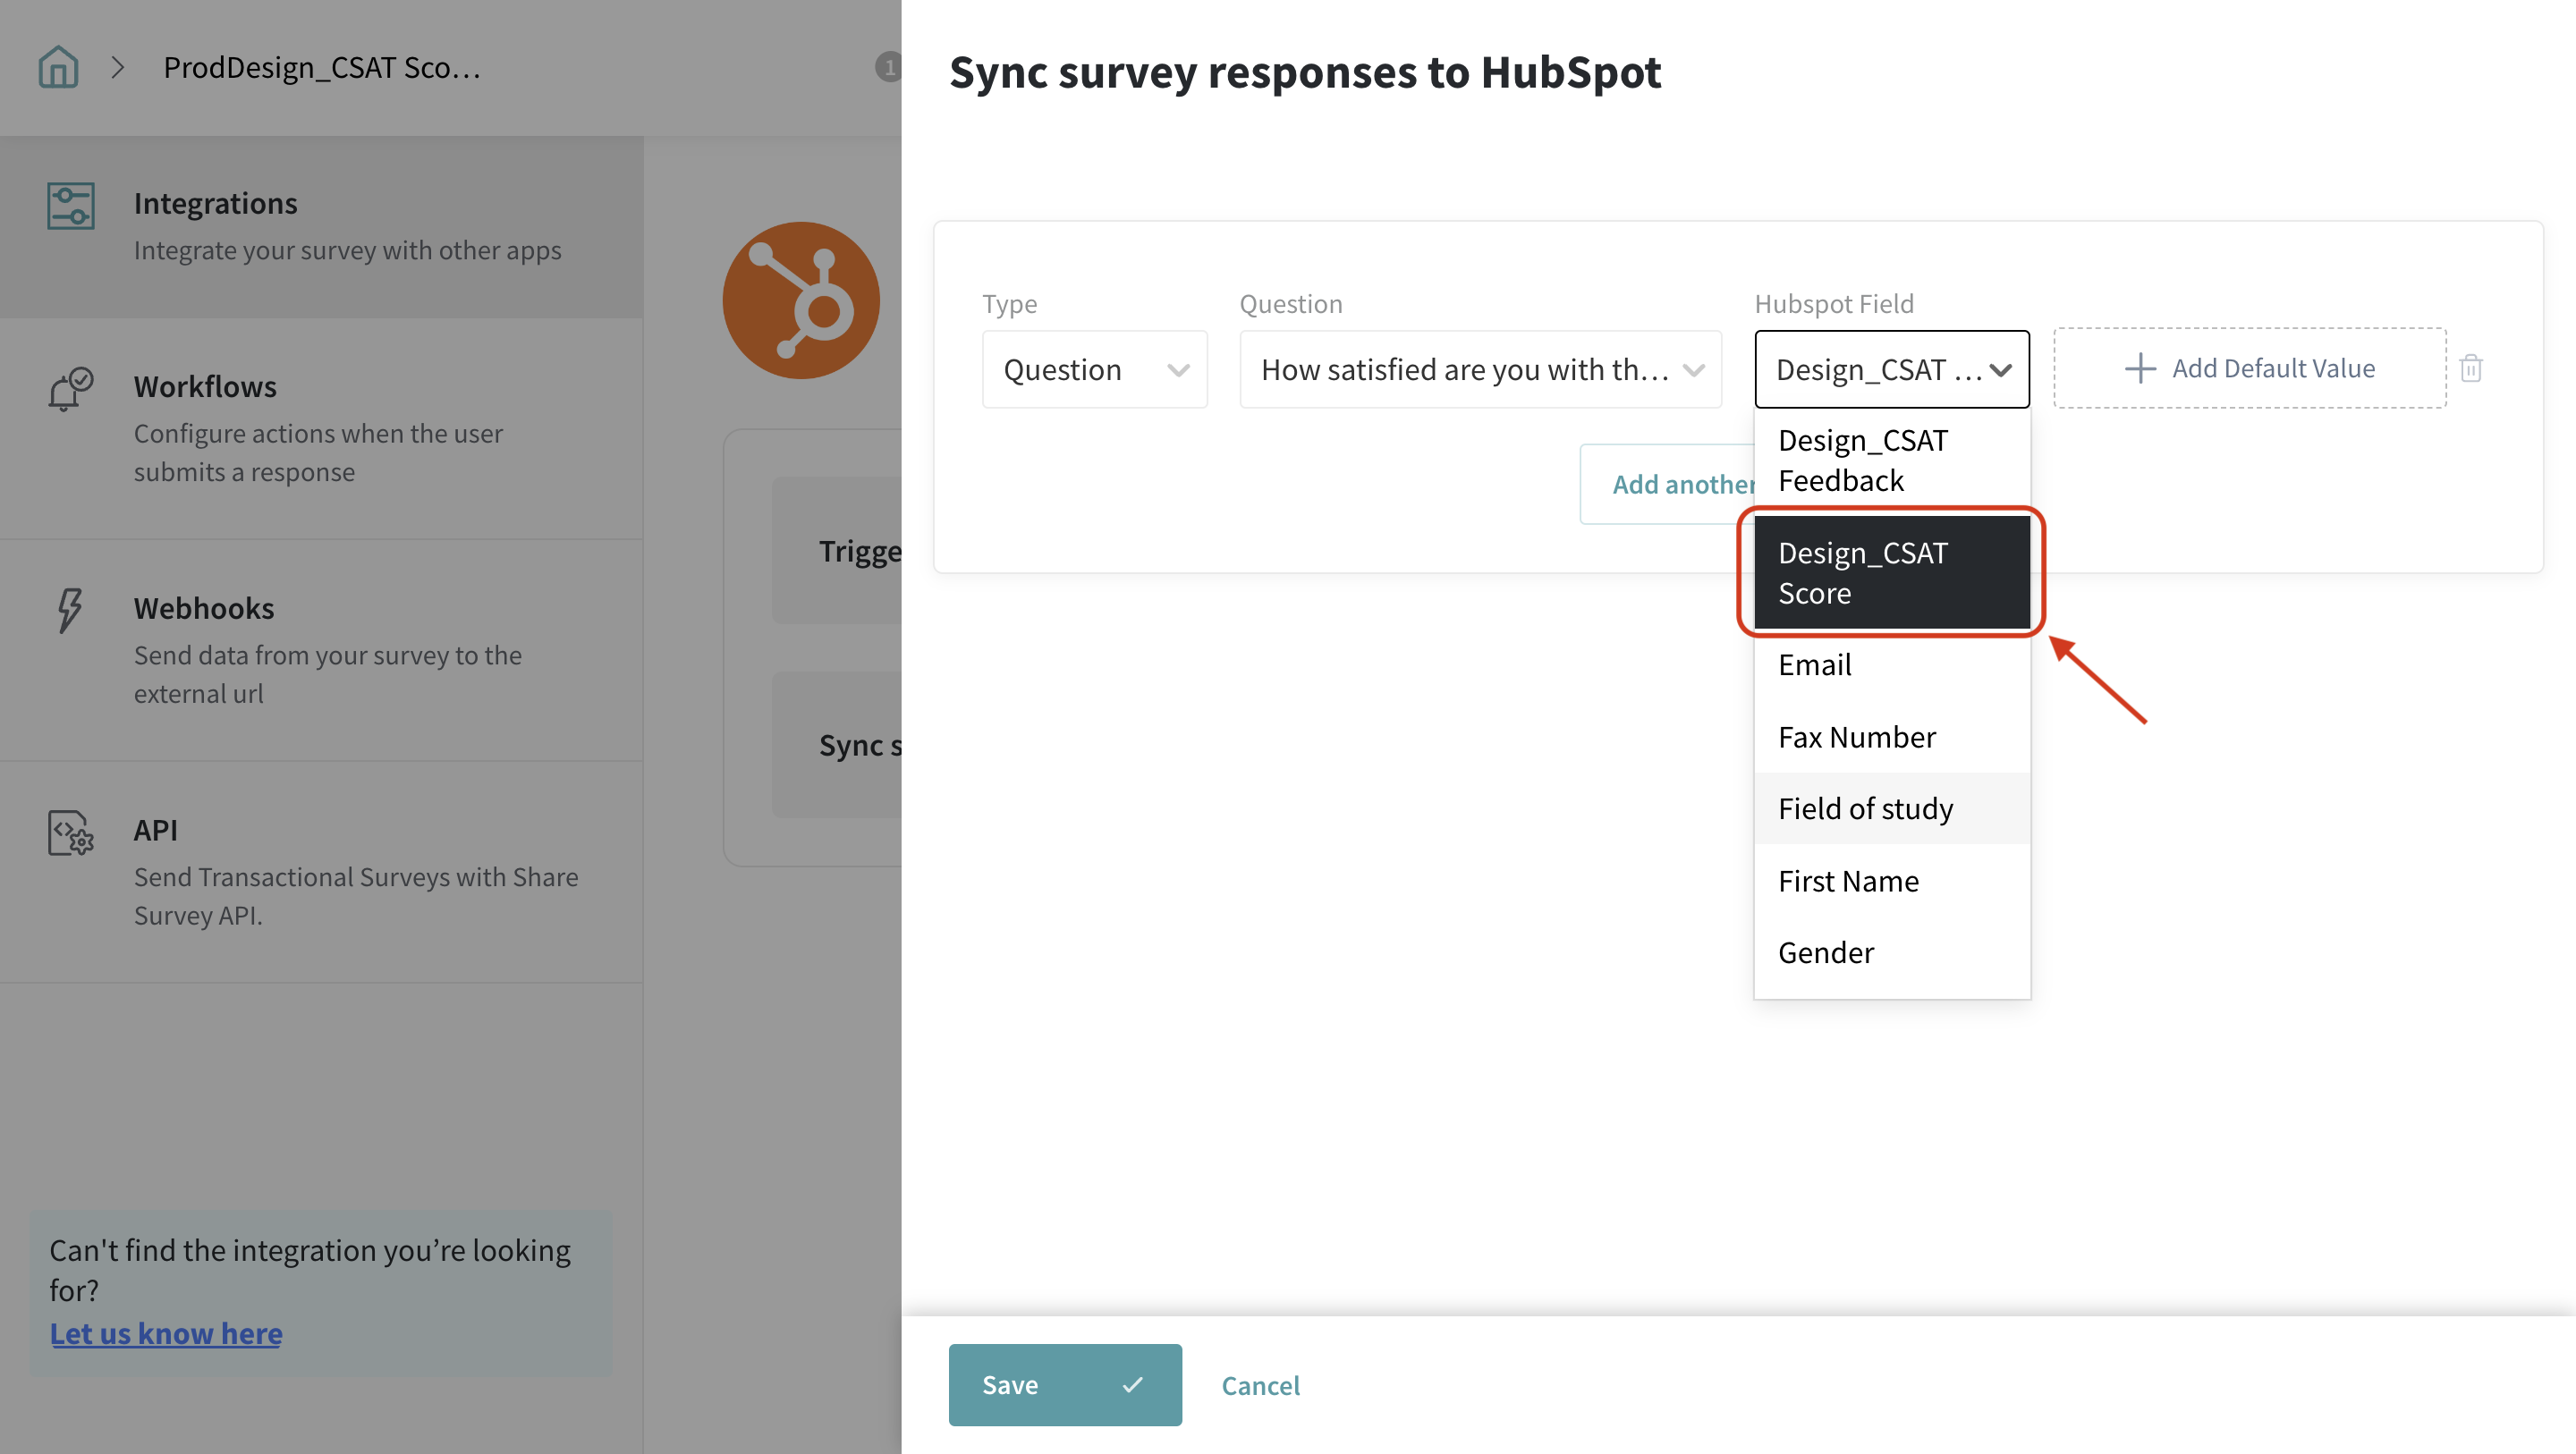This screenshot has height=1454, width=2576.
Task: Click the checkmark on Save button
Action: [1132, 1384]
